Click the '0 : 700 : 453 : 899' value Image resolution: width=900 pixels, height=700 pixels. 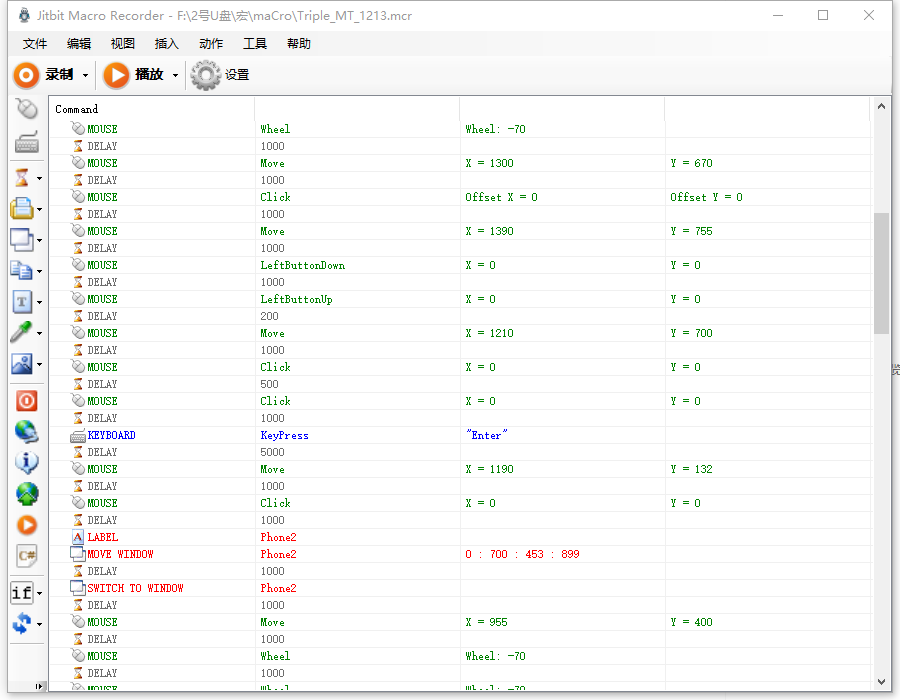point(522,554)
